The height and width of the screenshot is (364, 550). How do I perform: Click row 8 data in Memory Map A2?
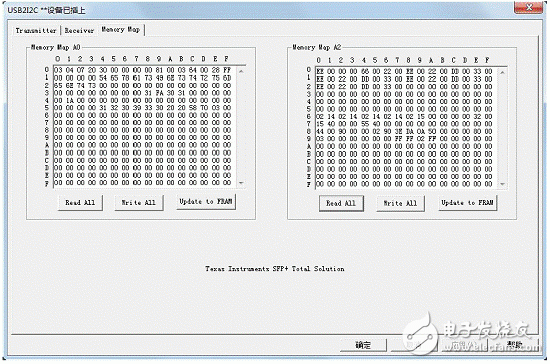404,132
